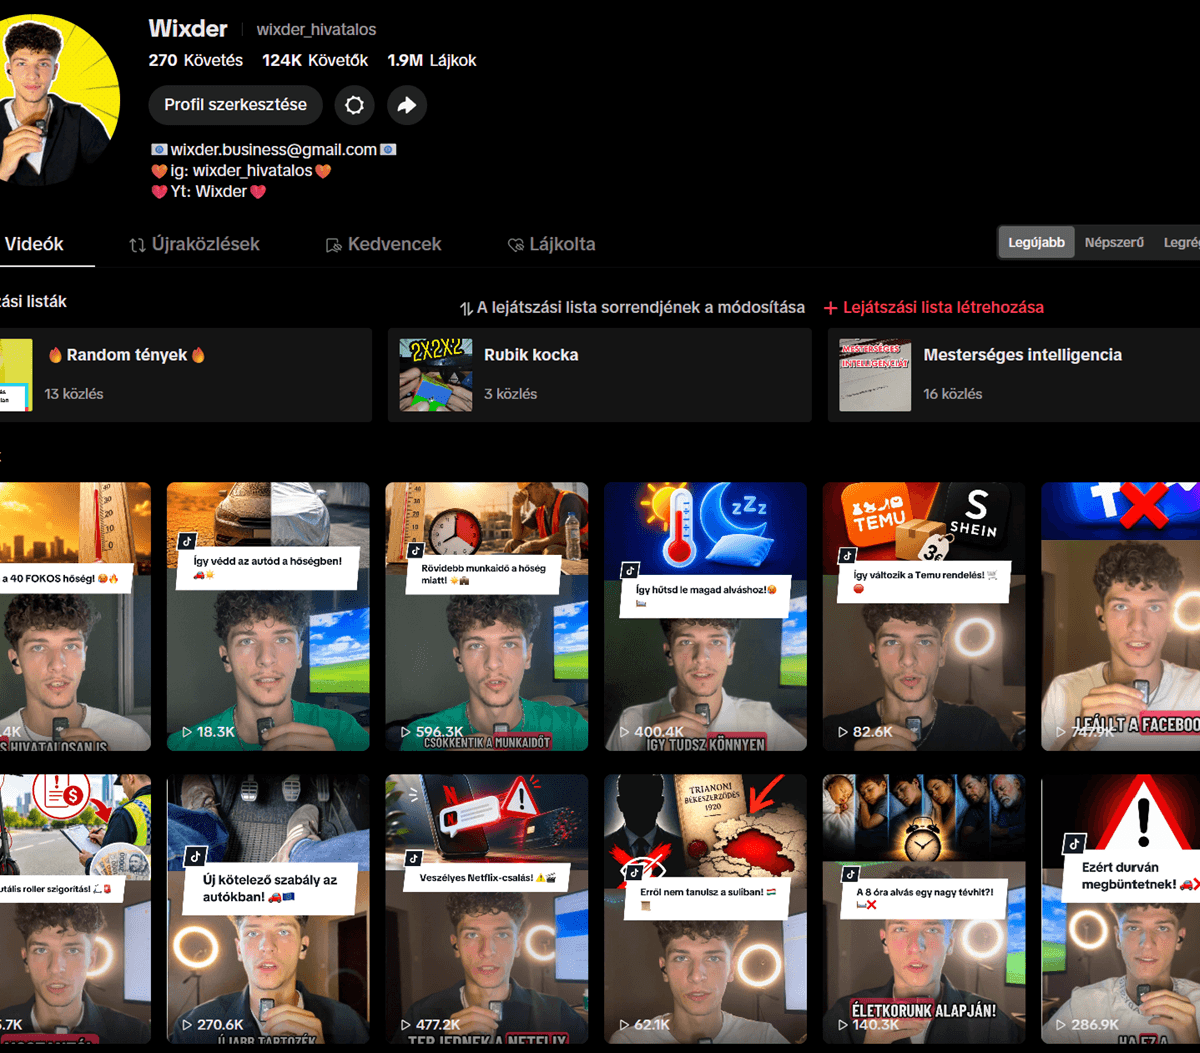Open Új kötelező szabály az autókban video
The image size is (1200, 1053).
tap(268, 908)
